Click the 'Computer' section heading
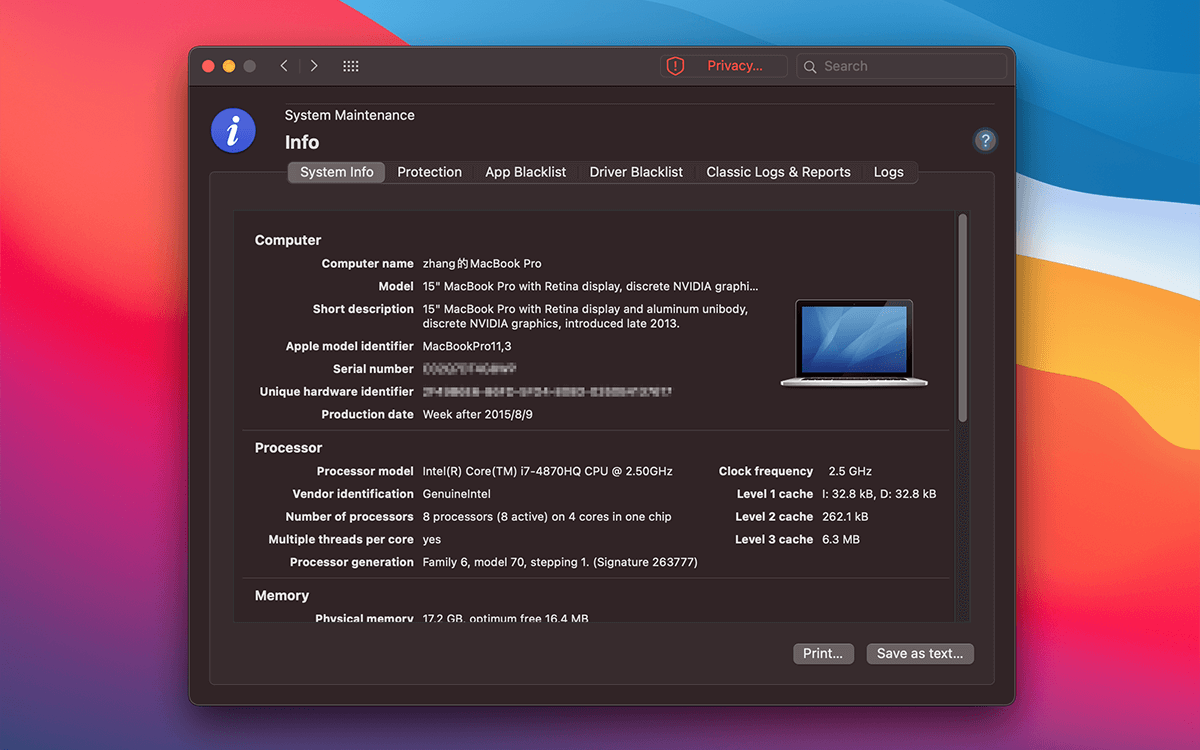 [288, 240]
